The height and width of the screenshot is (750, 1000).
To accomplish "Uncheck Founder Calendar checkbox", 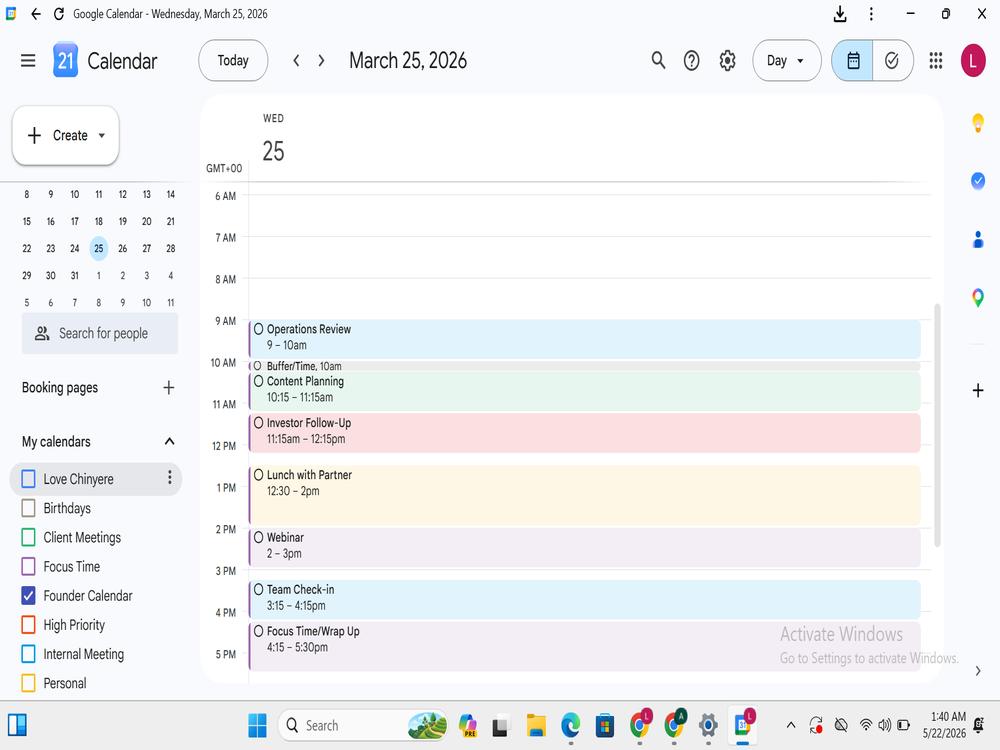I will 28,596.
